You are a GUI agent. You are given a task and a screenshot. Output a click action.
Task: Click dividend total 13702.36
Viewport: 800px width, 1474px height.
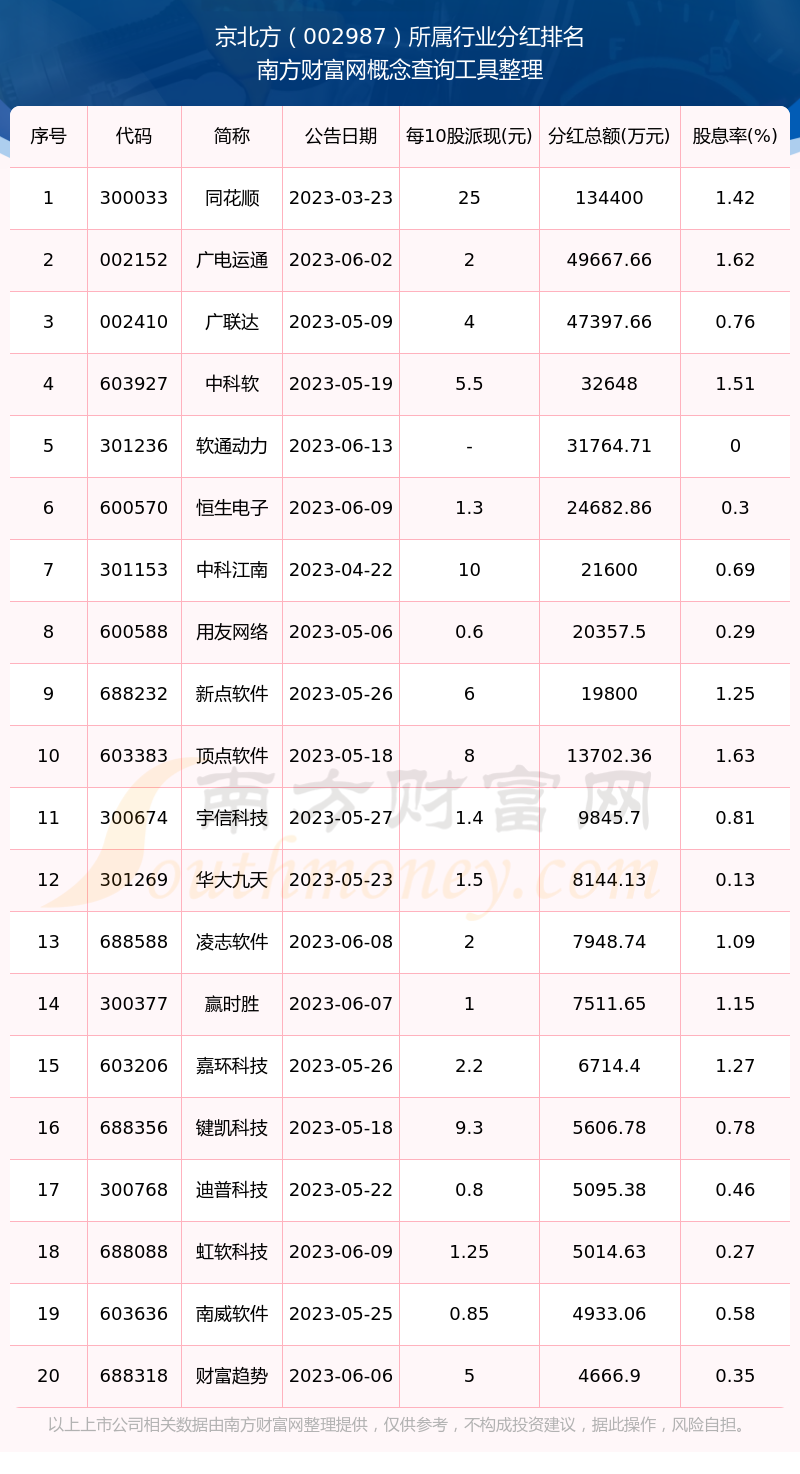(x=609, y=756)
